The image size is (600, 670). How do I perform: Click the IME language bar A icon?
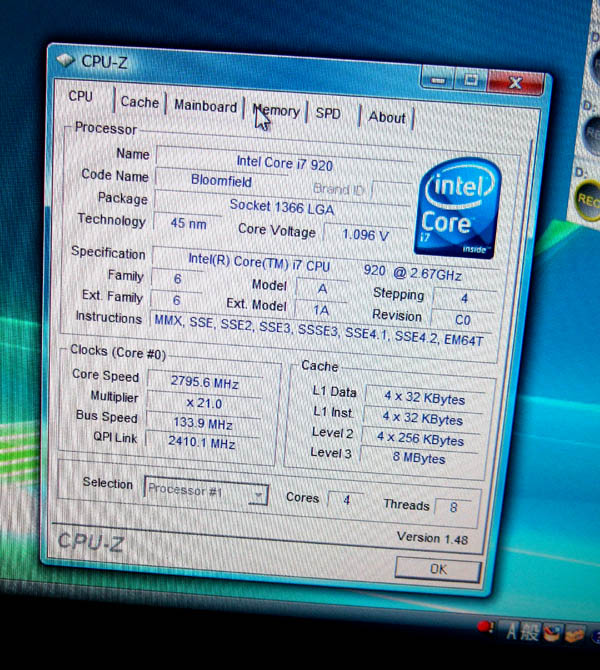512,631
